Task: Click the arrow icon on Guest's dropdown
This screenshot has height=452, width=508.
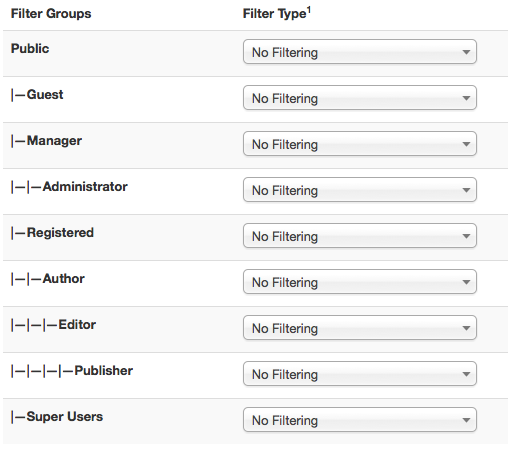Action: (466, 98)
